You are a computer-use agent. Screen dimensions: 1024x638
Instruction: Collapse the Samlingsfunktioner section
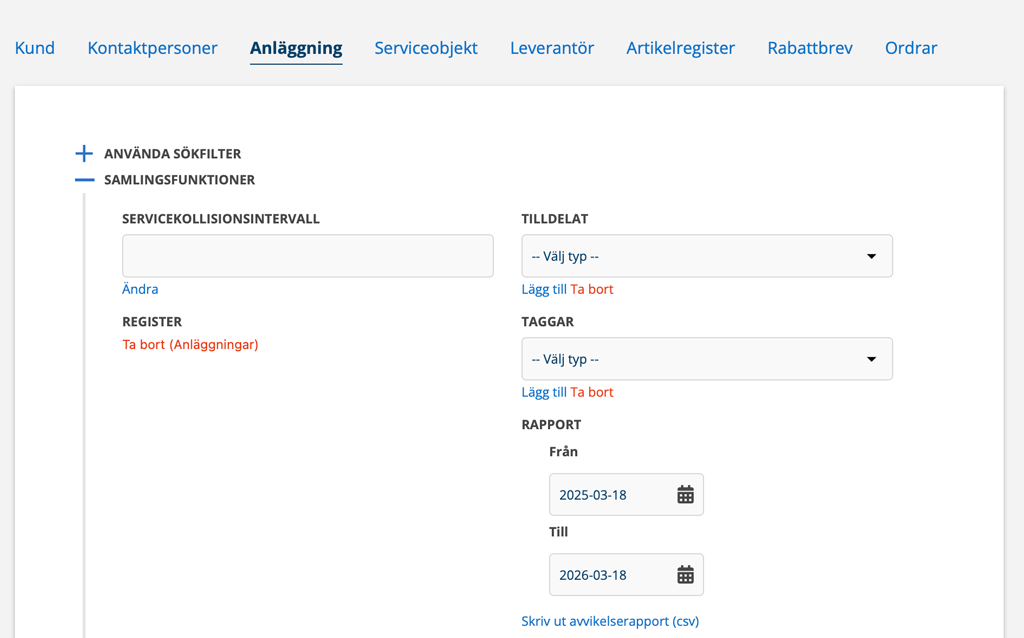click(x=85, y=180)
